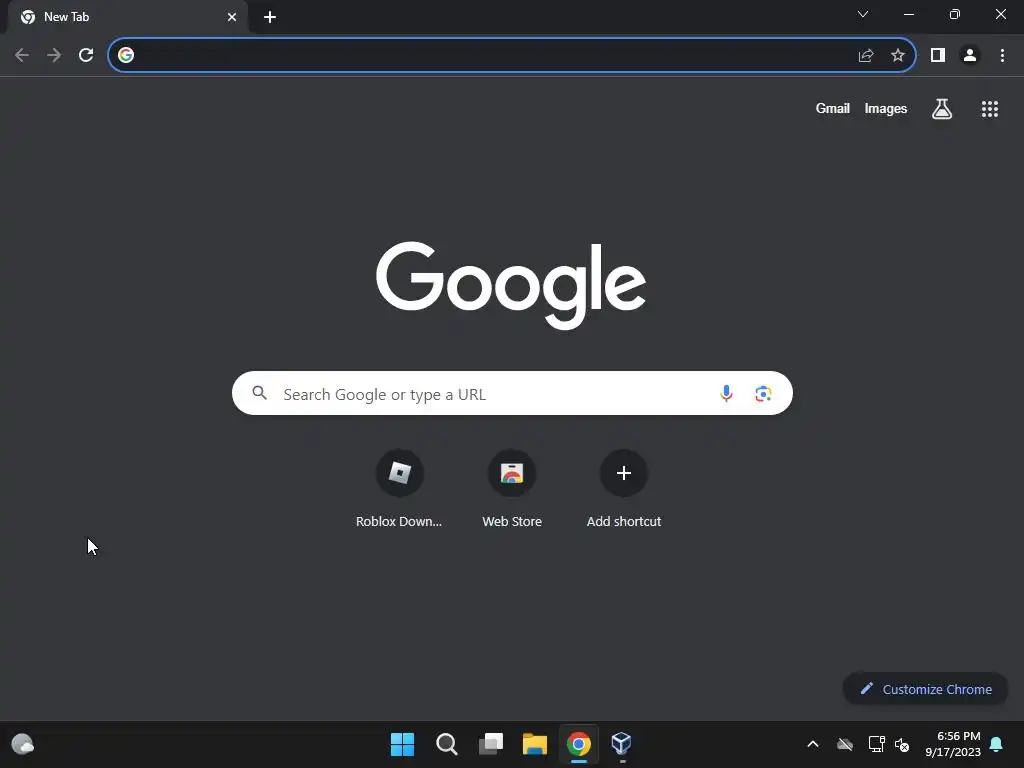
Task: Search by image with Google Lens icon
Action: click(763, 393)
